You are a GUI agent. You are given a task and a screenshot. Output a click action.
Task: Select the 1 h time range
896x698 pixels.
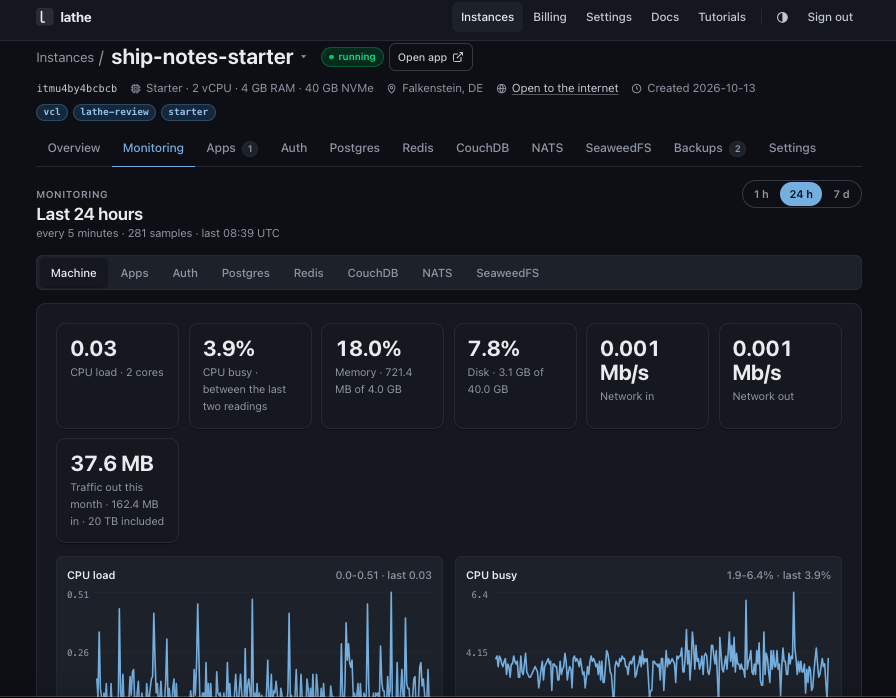[x=761, y=194]
